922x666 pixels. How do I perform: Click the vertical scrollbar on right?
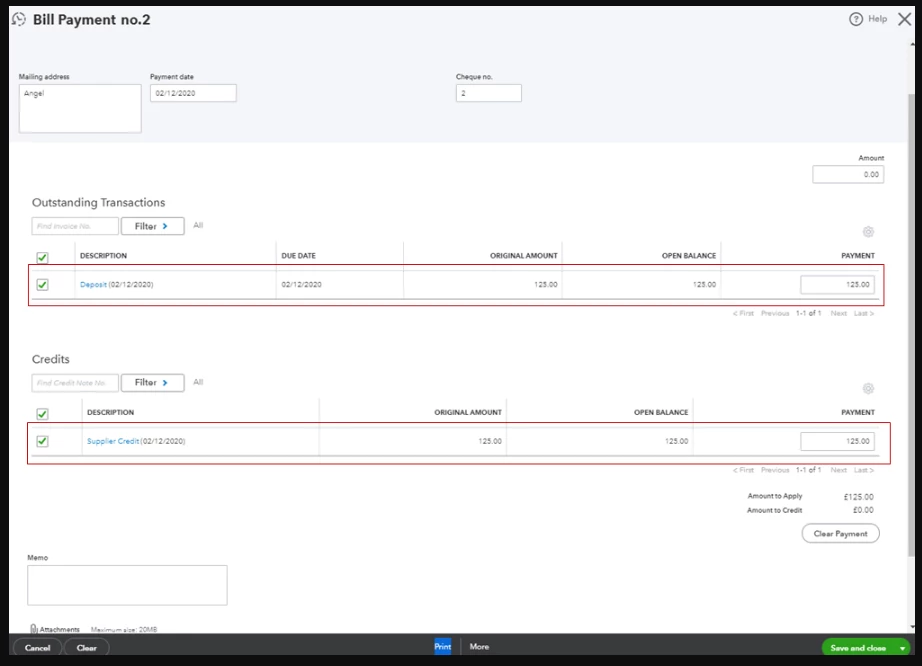(911, 324)
